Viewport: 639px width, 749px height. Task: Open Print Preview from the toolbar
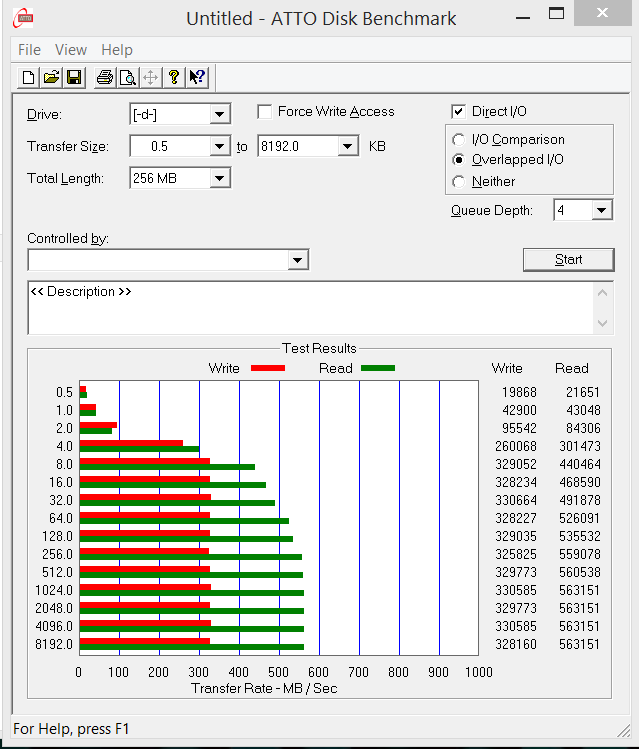[127, 77]
